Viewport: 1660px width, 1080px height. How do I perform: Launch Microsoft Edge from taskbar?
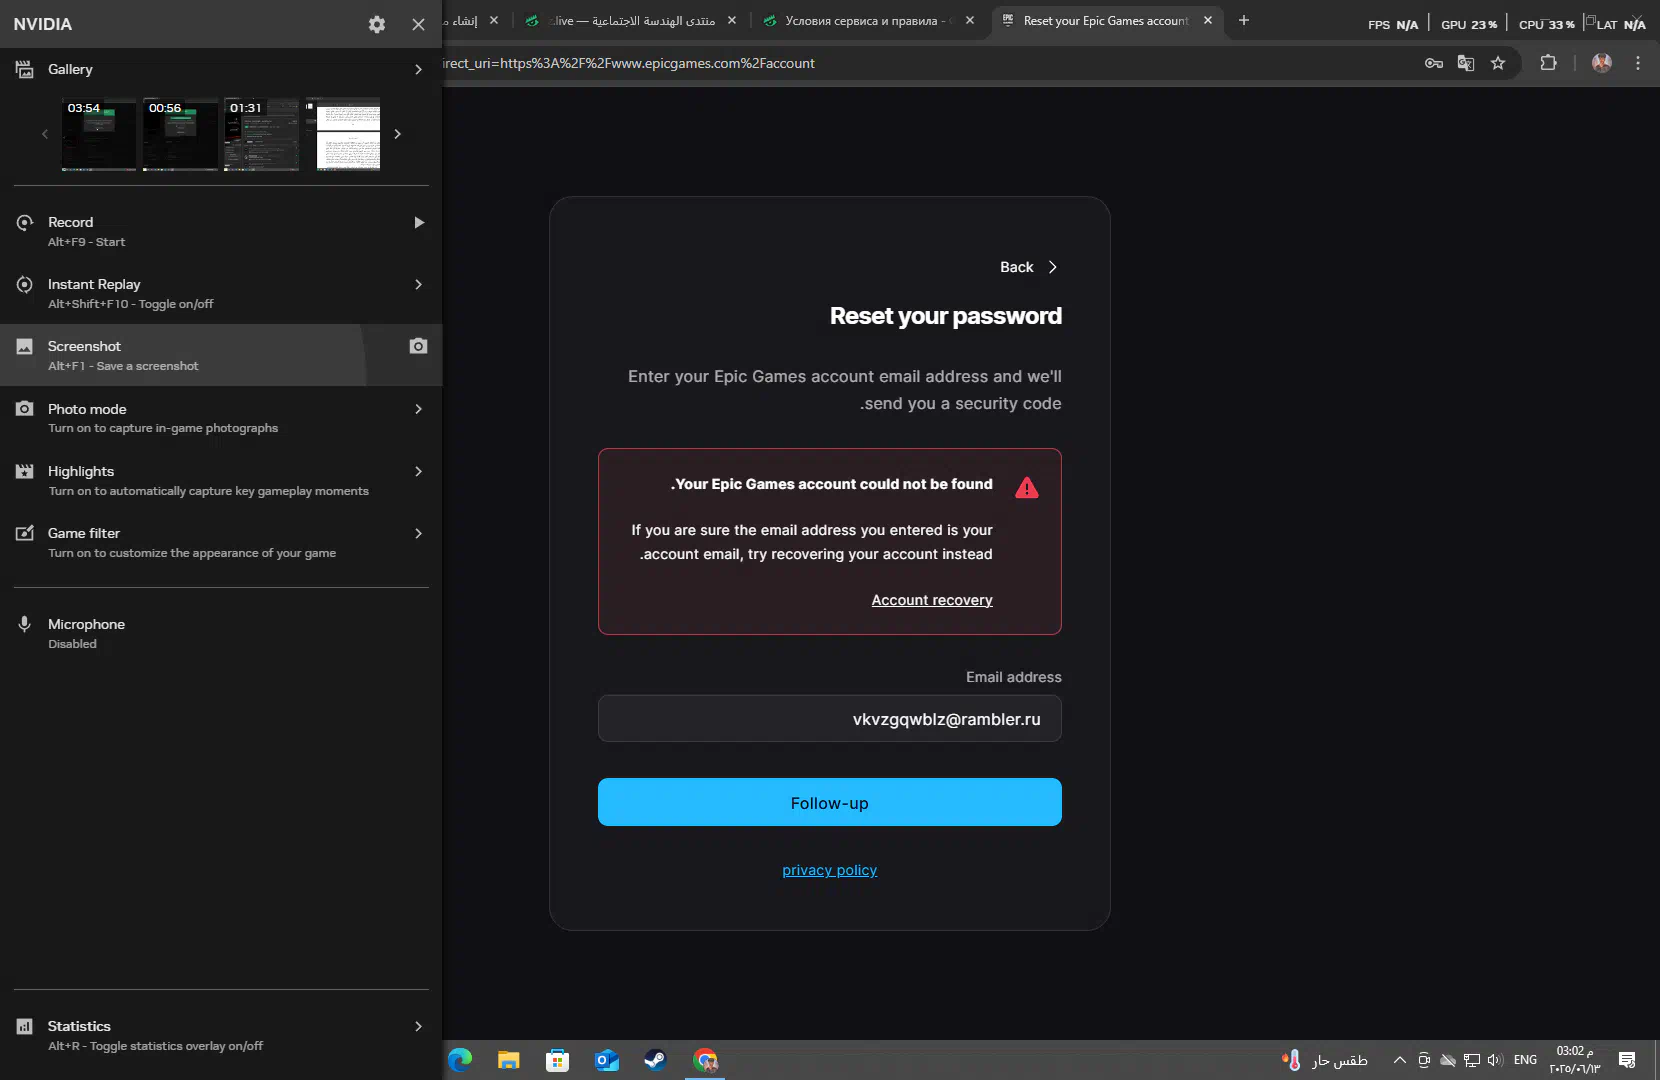click(x=460, y=1060)
